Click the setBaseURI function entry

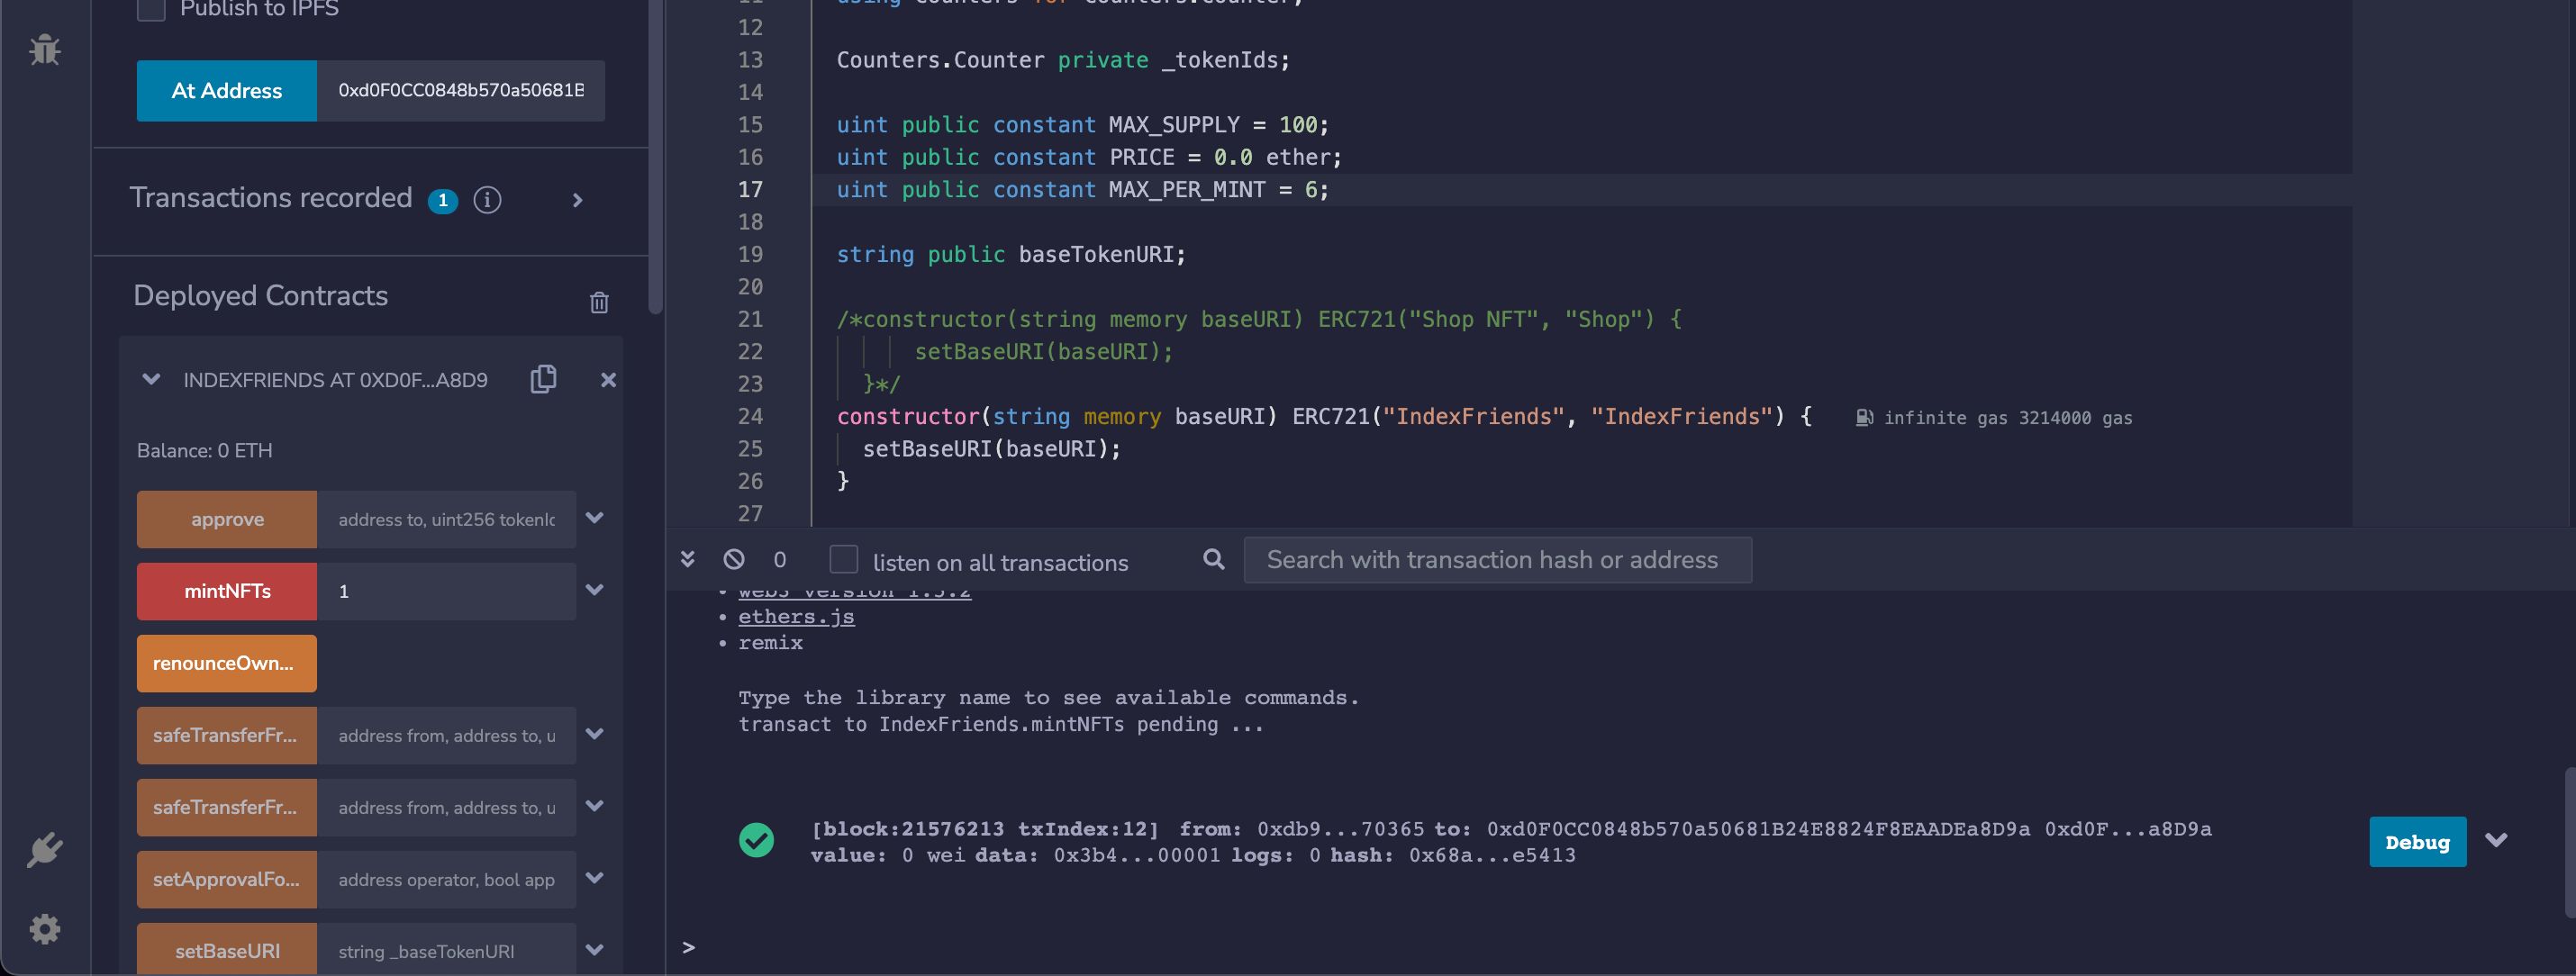coord(227,950)
